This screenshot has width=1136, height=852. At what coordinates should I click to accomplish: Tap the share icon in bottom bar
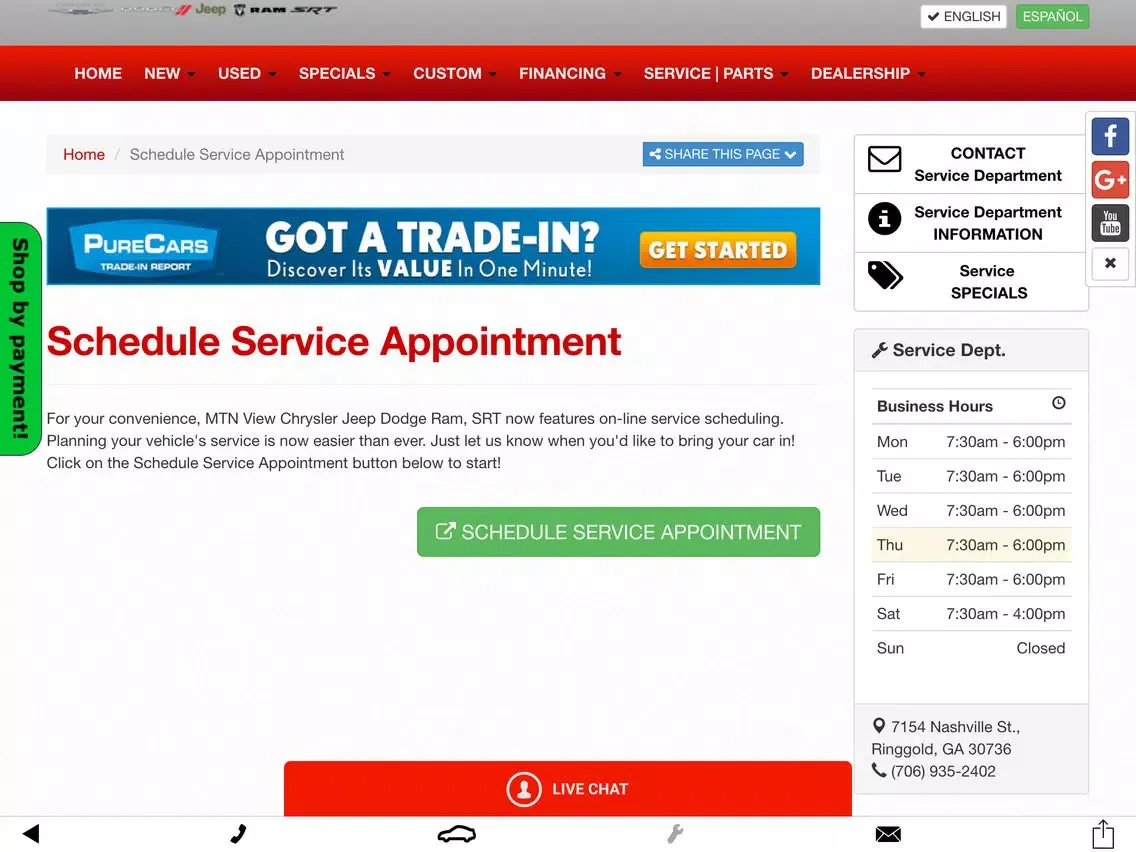(1103, 834)
